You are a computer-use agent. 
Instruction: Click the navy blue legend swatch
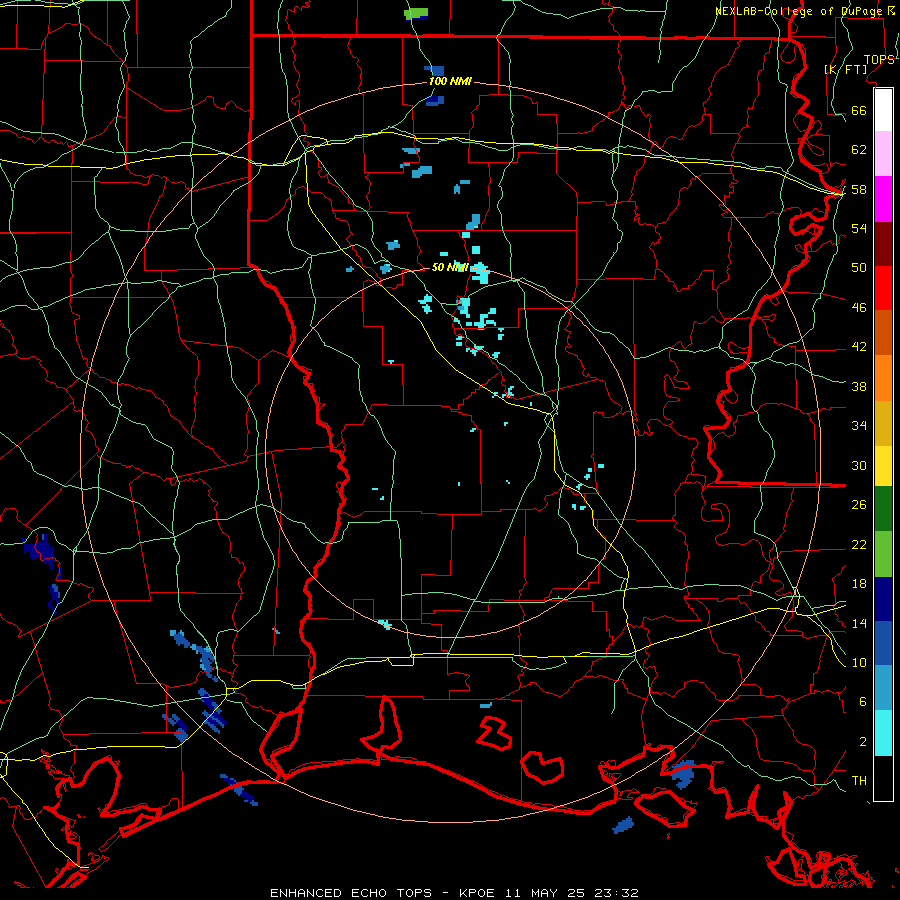(x=883, y=599)
